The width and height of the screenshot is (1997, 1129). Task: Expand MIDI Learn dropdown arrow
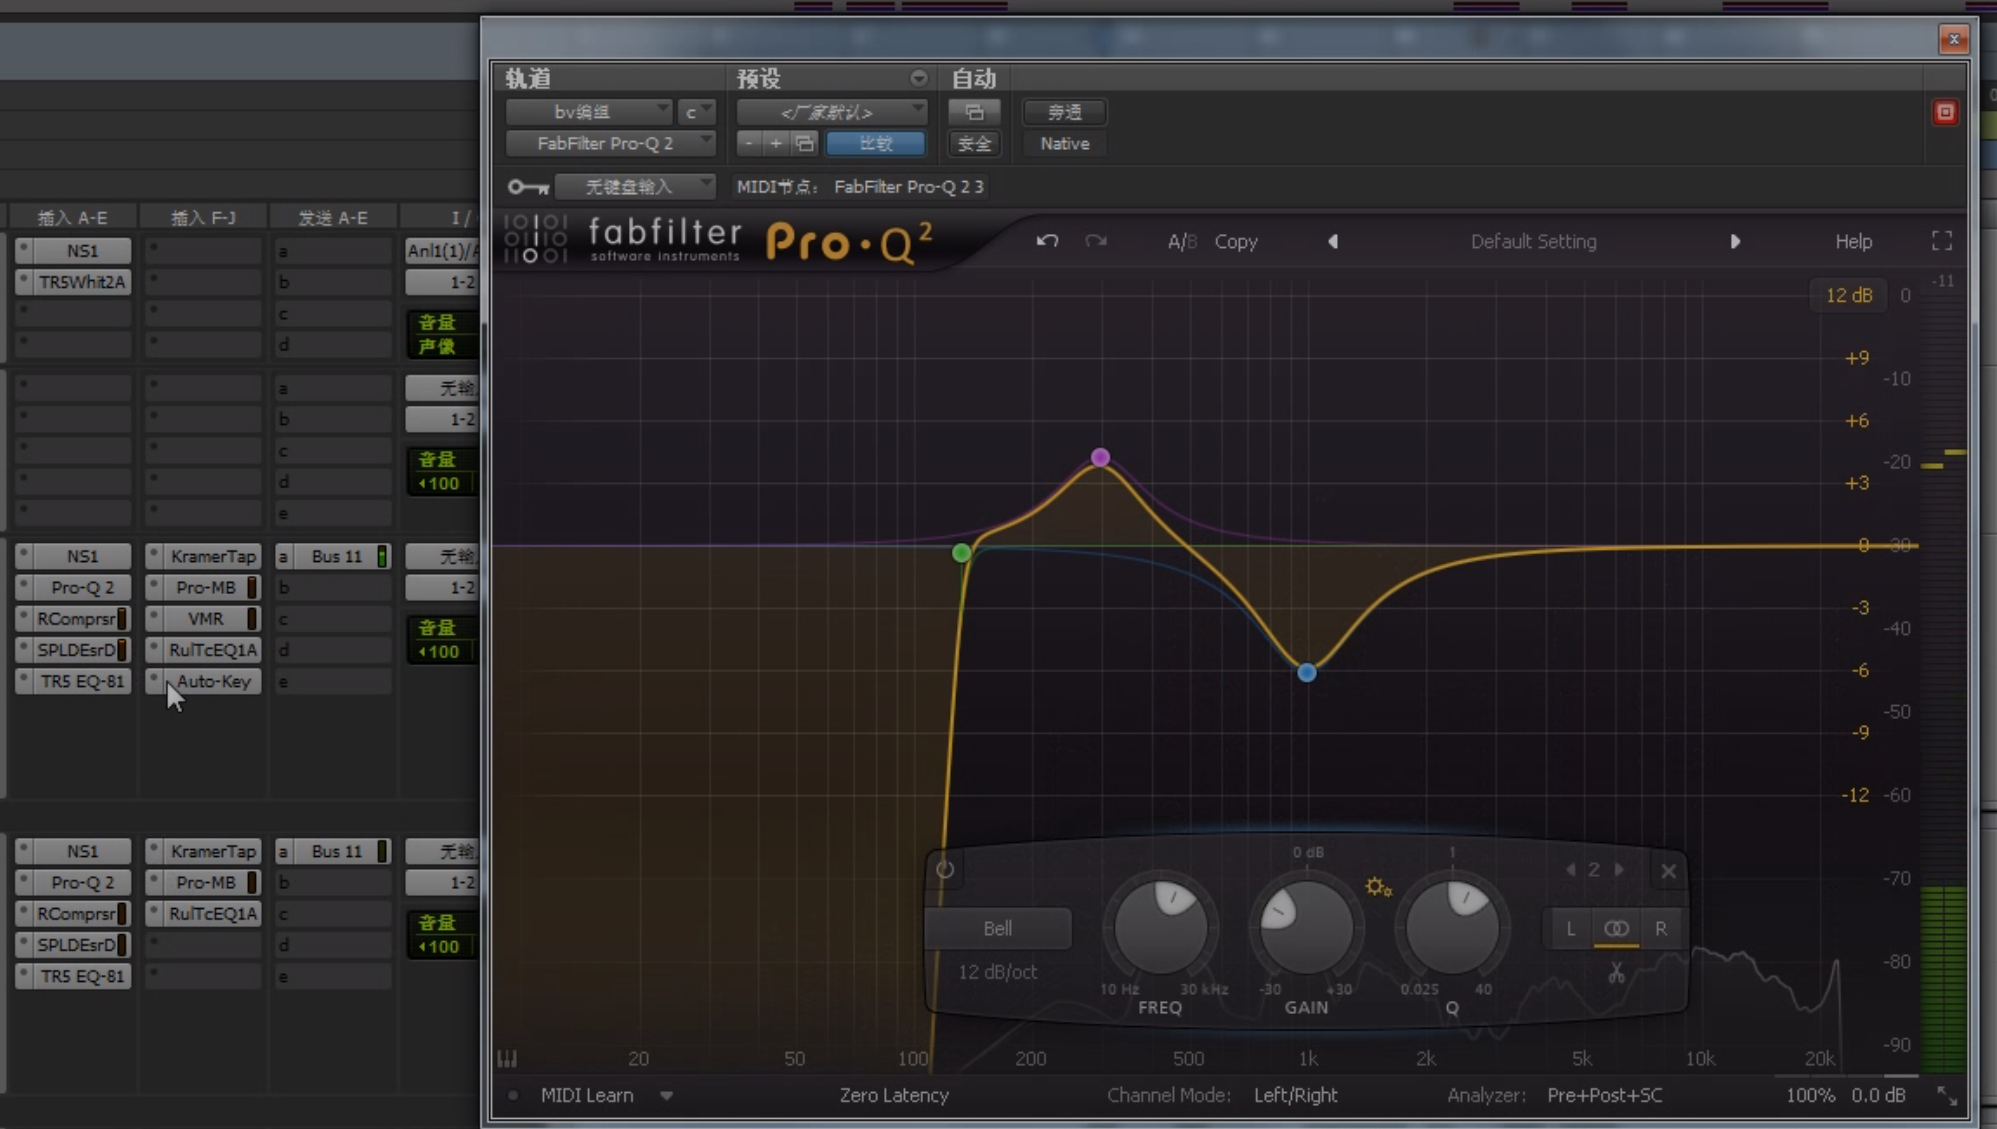666,1095
